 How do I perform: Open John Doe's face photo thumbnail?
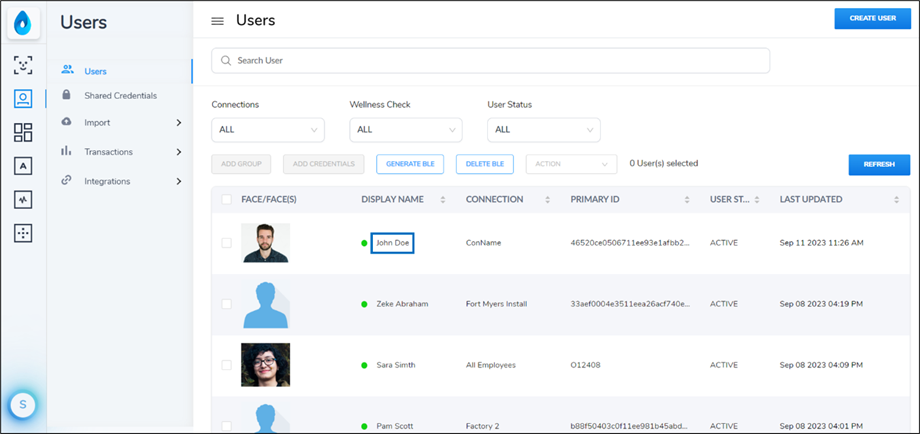pyautogui.click(x=265, y=243)
